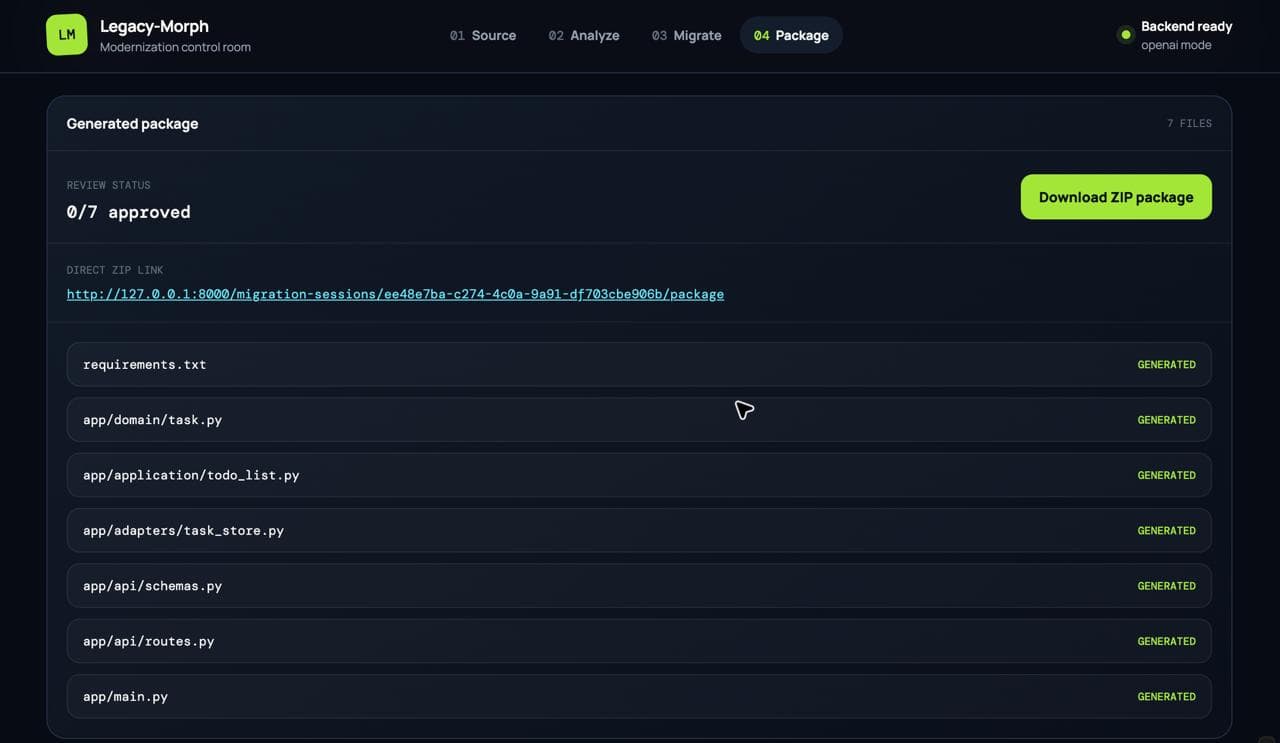This screenshot has width=1280, height=743.
Task: Select the 04 Package step
Action: (x=791, y=35)
